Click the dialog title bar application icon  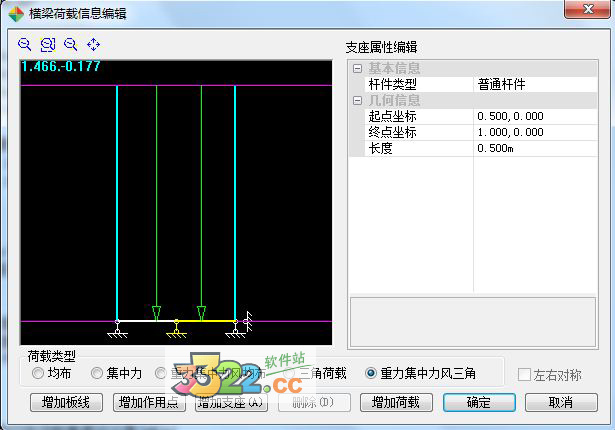coord(16,14)
